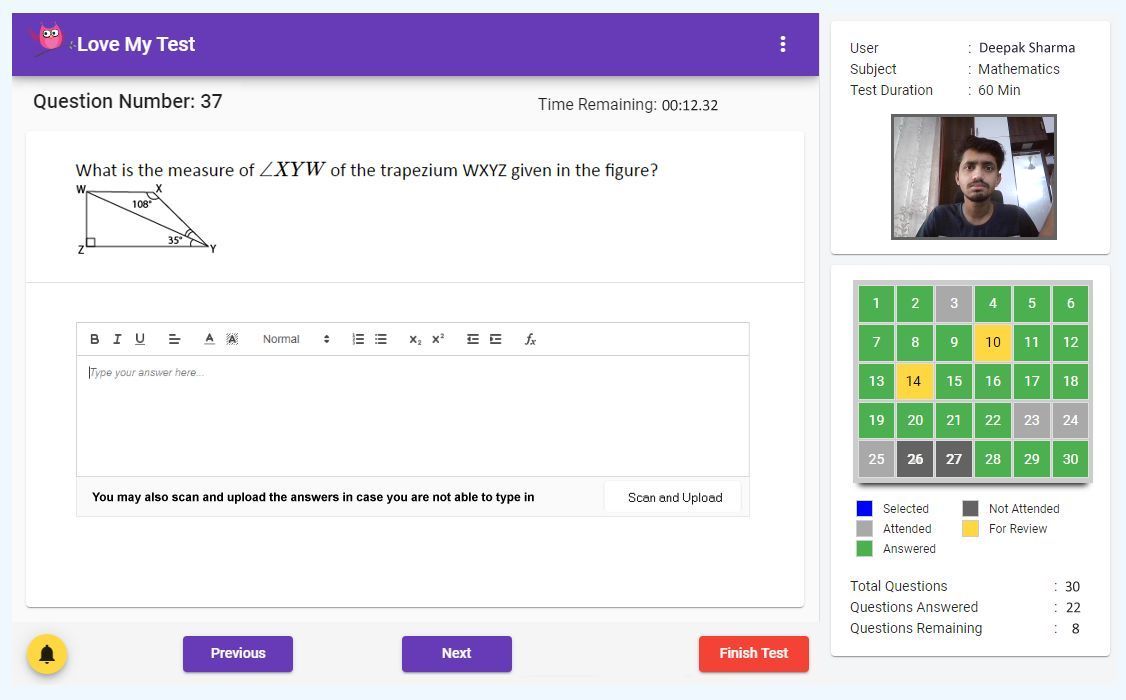
Task: Click inside the answer text area
Action: pyautogui.click(x=413, y=416)
